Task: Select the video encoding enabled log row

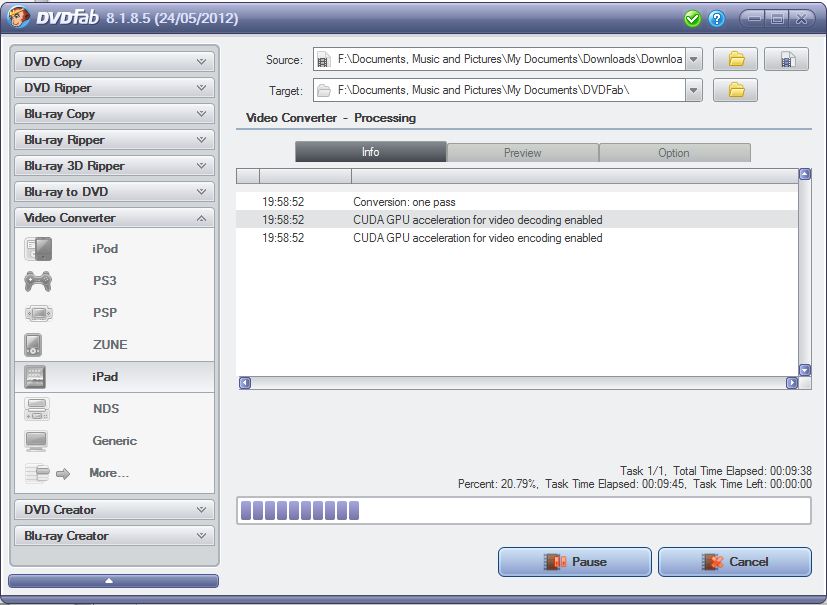Action: [517, 238]
